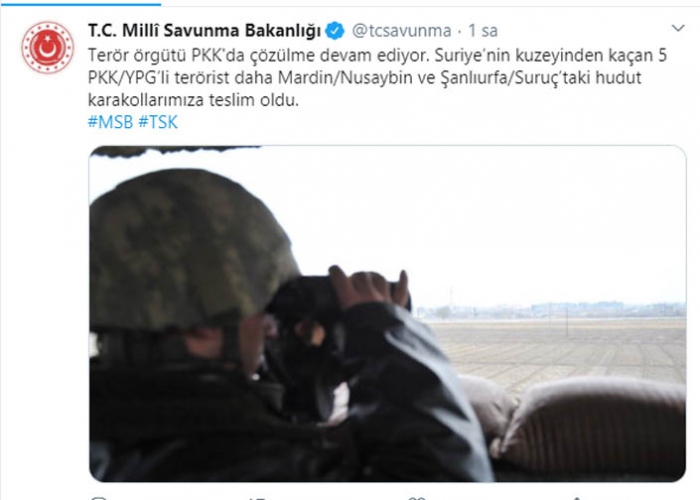The width and height of the screenshot is (700, 500).
Task: Open the soldier with binoculars photo
Action: point(388,313)
